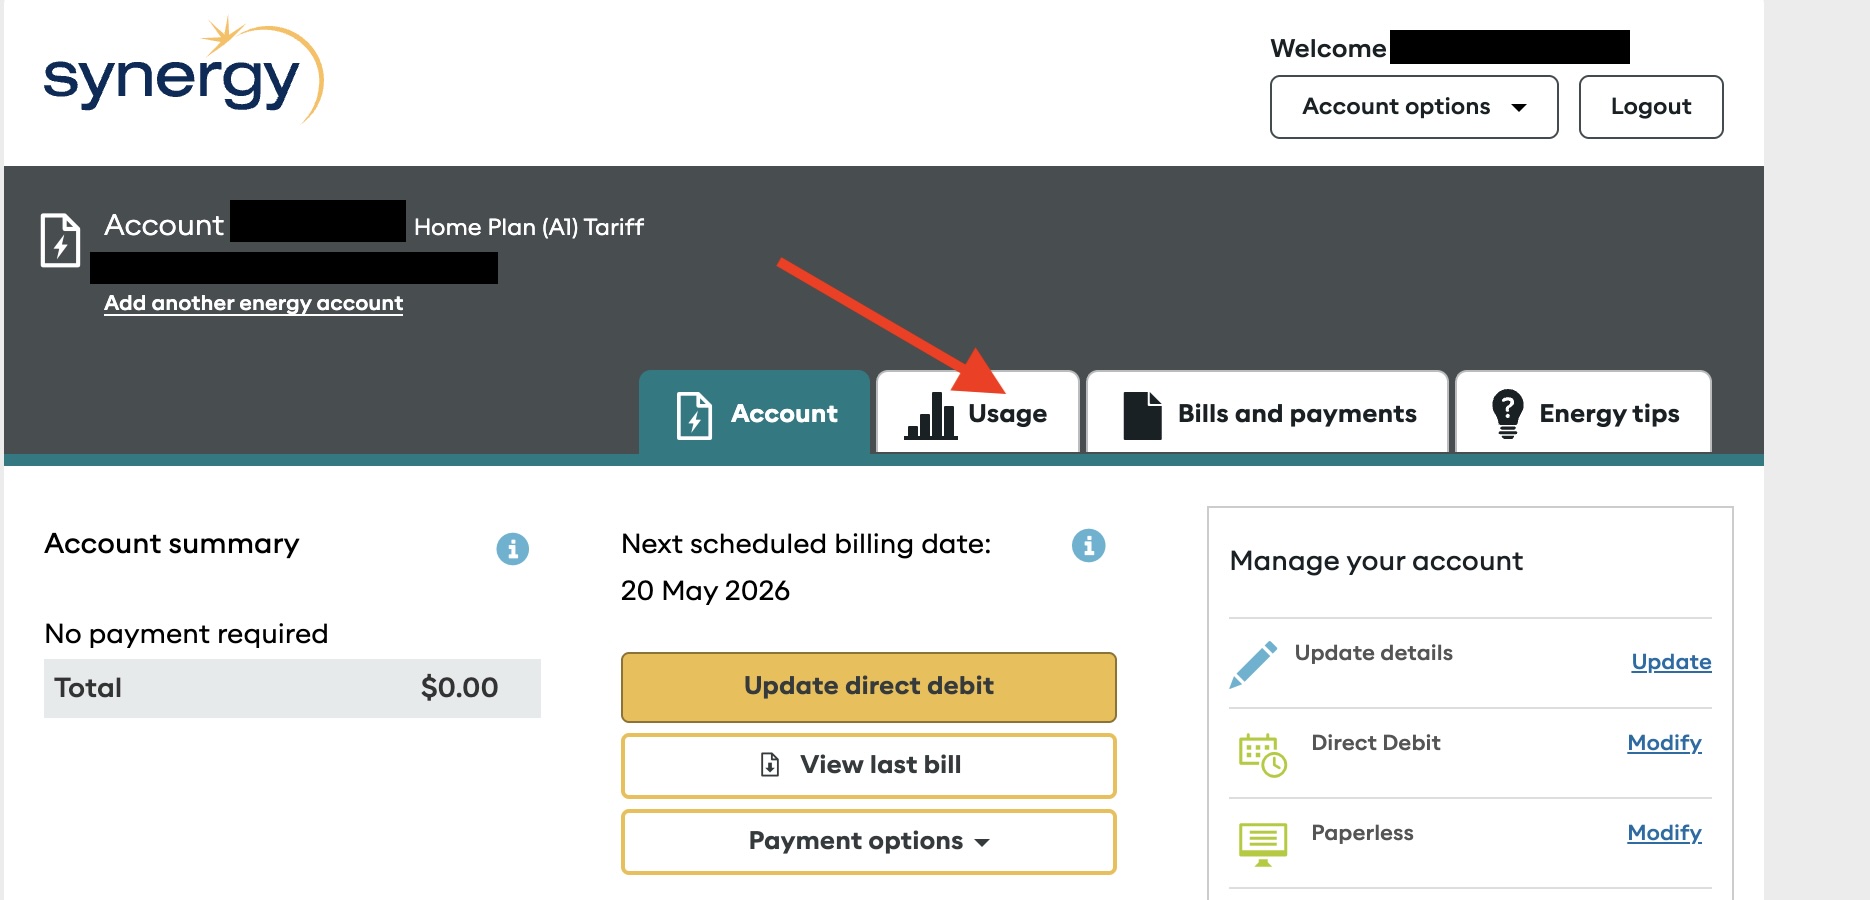
Task: Switch to the Account tab
Action: click(755, 413)
